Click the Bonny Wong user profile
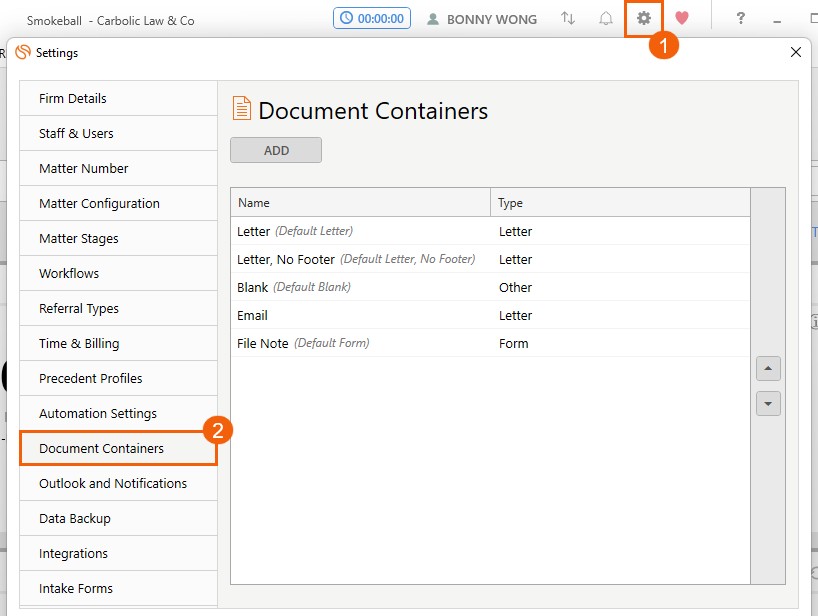 coord(482,19)
